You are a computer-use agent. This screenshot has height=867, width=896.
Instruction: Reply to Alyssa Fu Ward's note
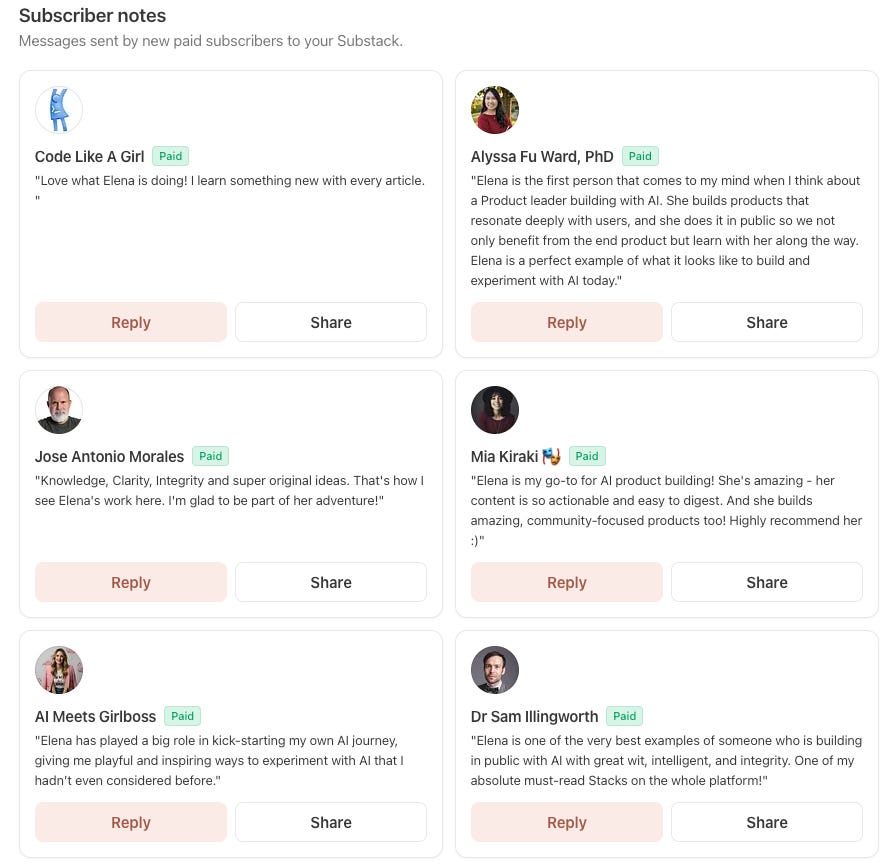[x=567, y=322]
